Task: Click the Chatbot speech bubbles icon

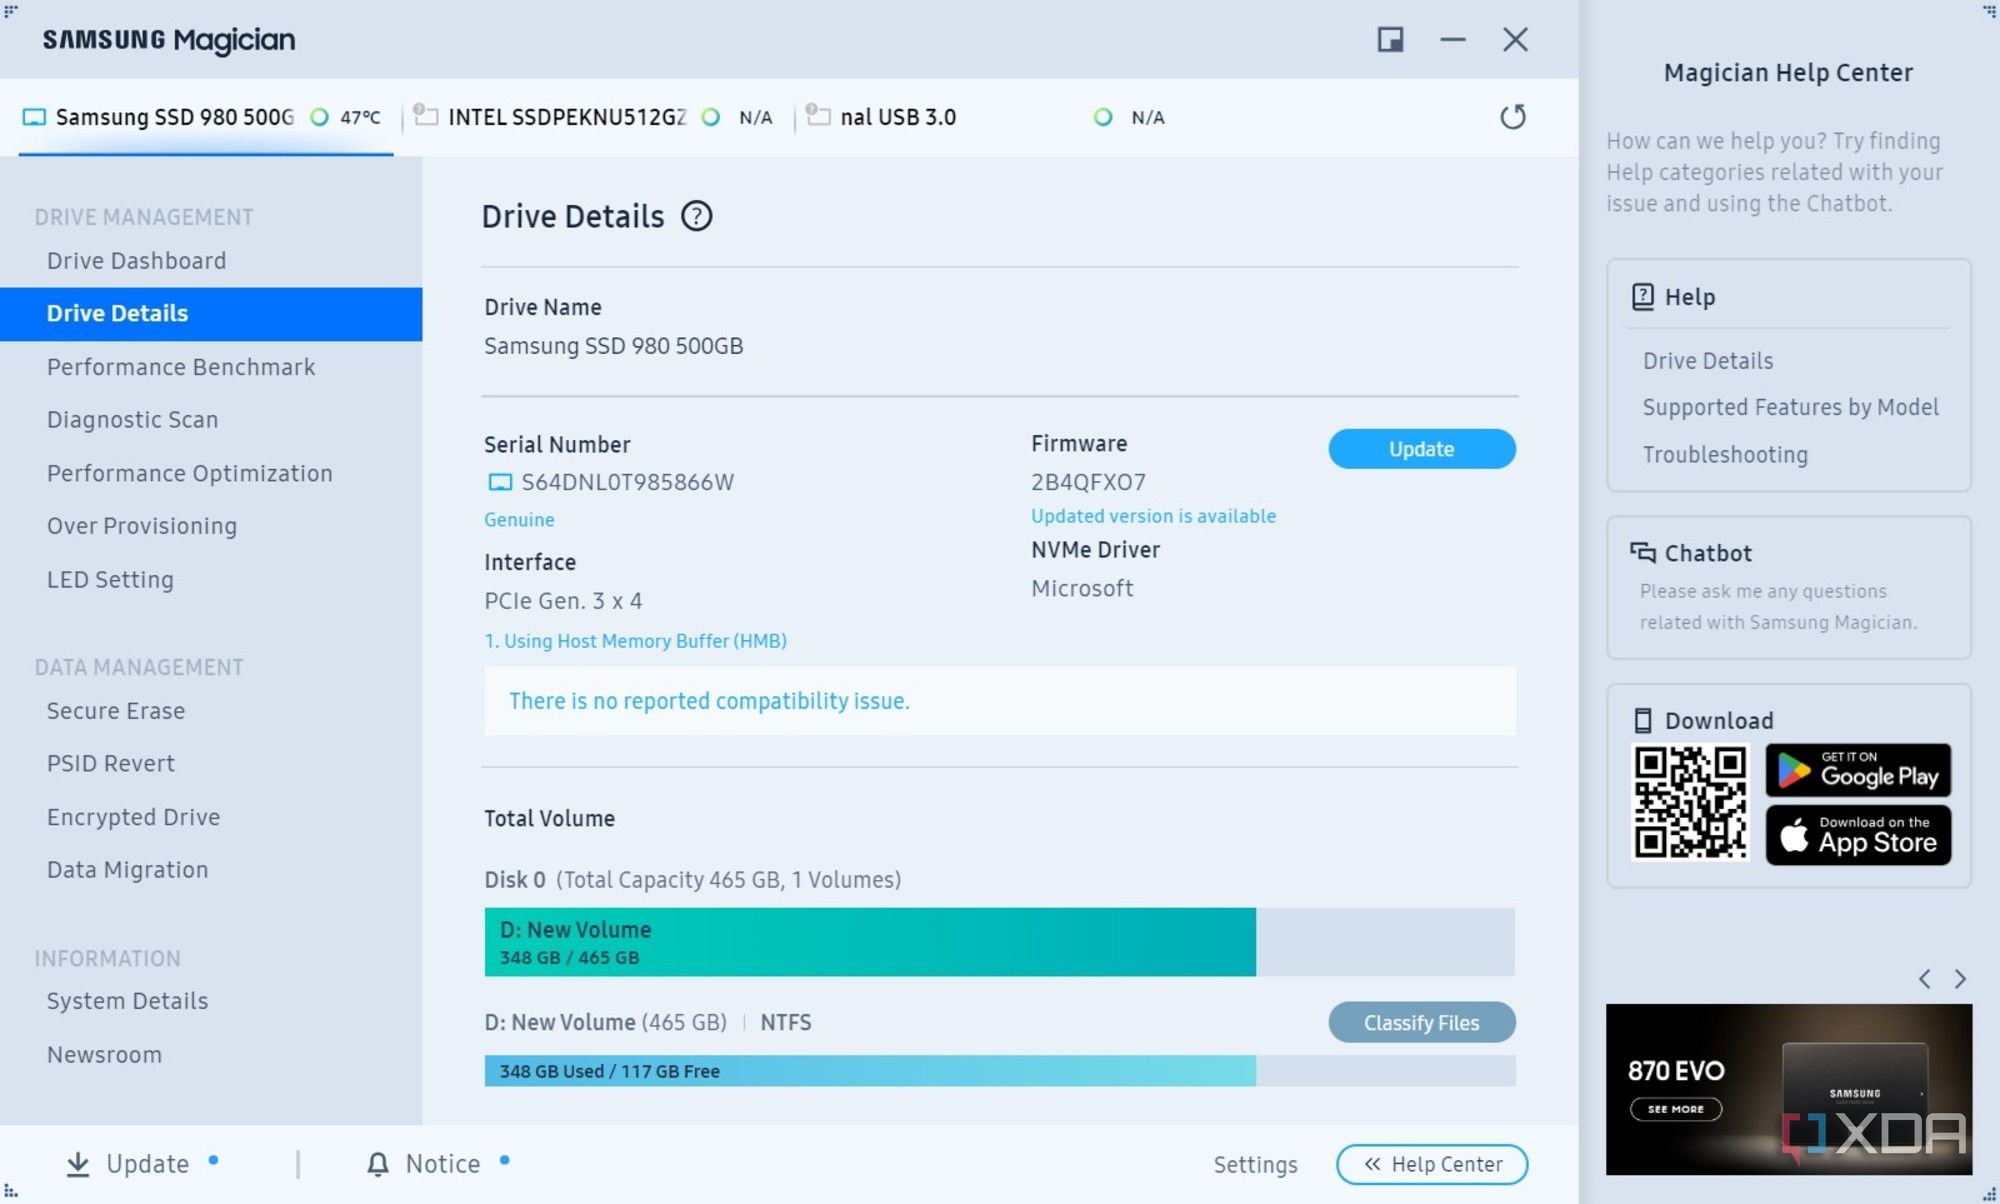Action: click(1643, 553)
